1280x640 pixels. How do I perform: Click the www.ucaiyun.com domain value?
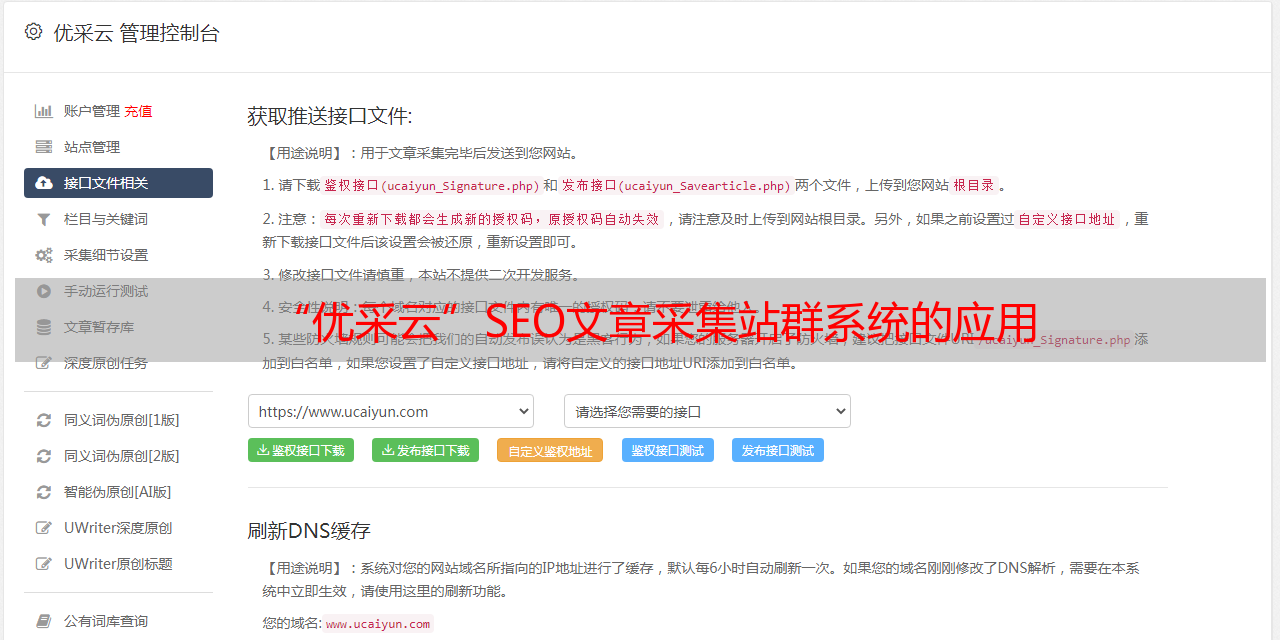pos(378,624)
